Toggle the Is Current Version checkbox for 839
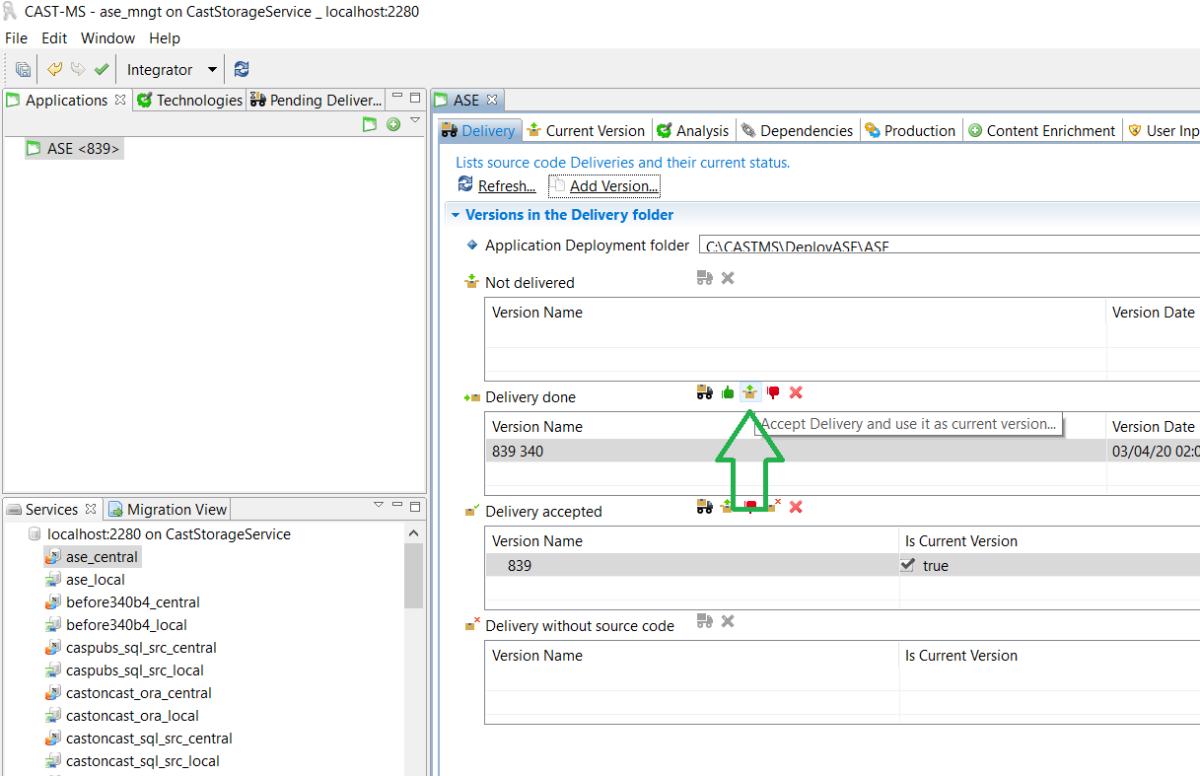The image size is (1200, 776). point(908,565)
